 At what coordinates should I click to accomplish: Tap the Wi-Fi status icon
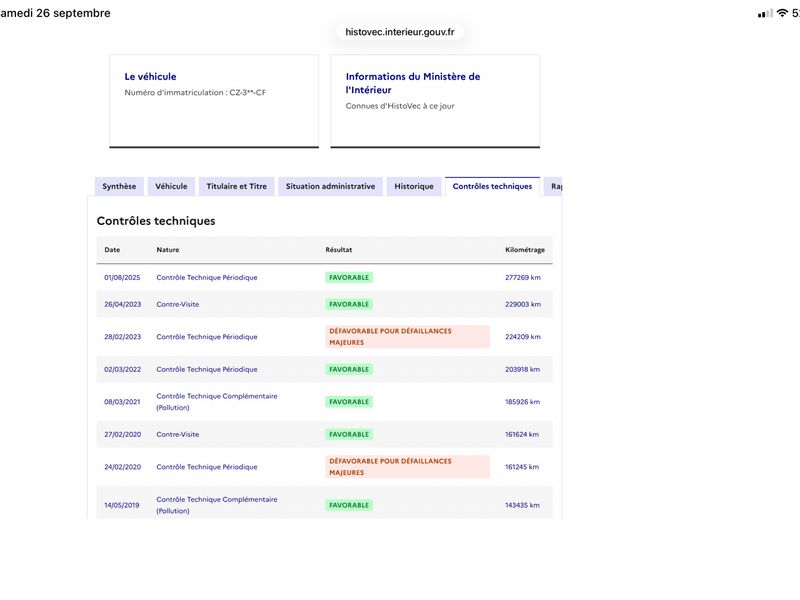tap(782, 13)
